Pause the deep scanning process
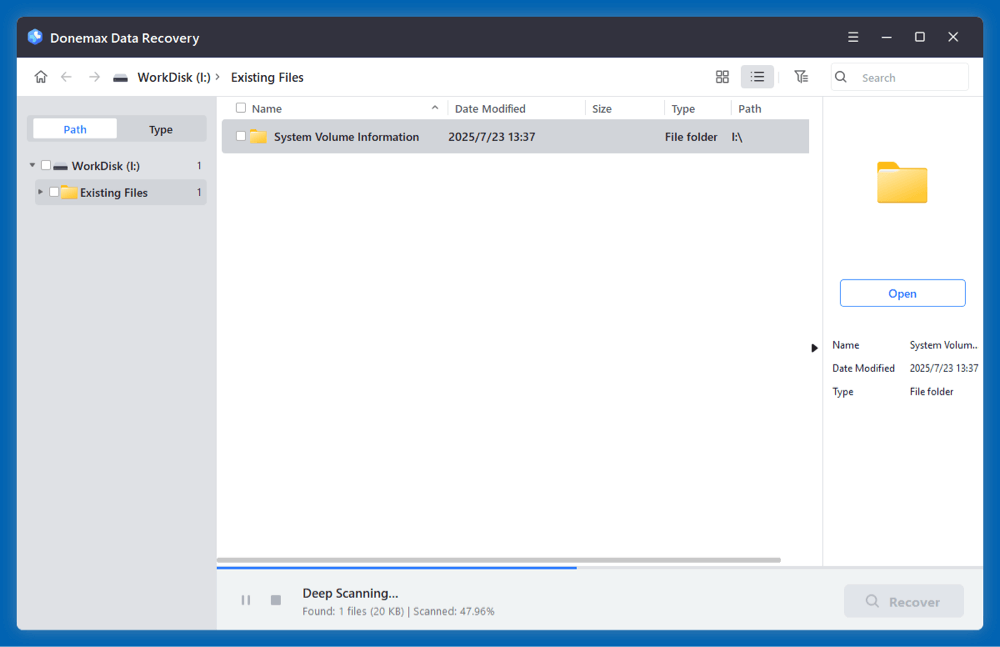 click(x=245, y=600)
